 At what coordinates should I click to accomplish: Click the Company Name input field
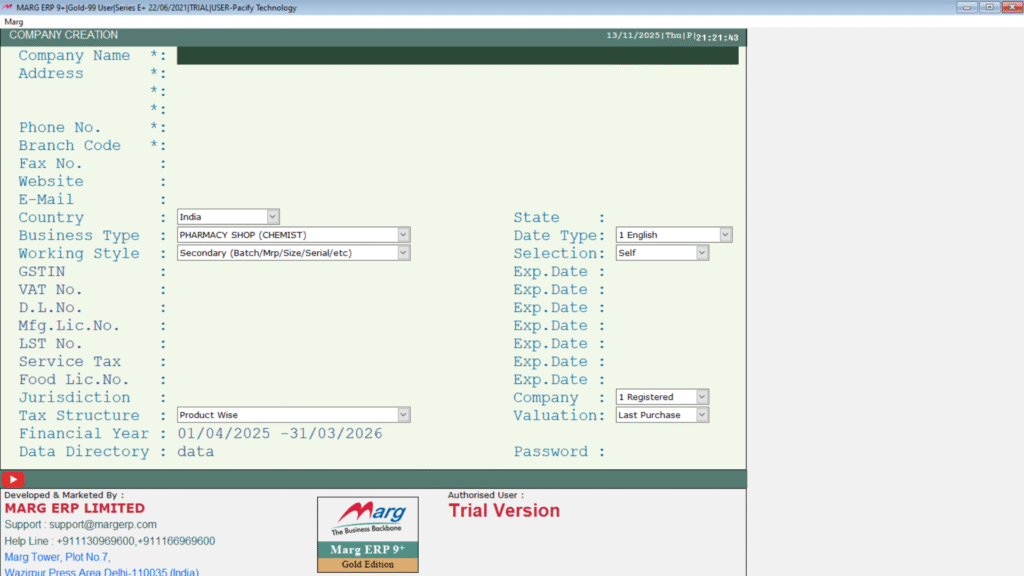coord(400,55)
